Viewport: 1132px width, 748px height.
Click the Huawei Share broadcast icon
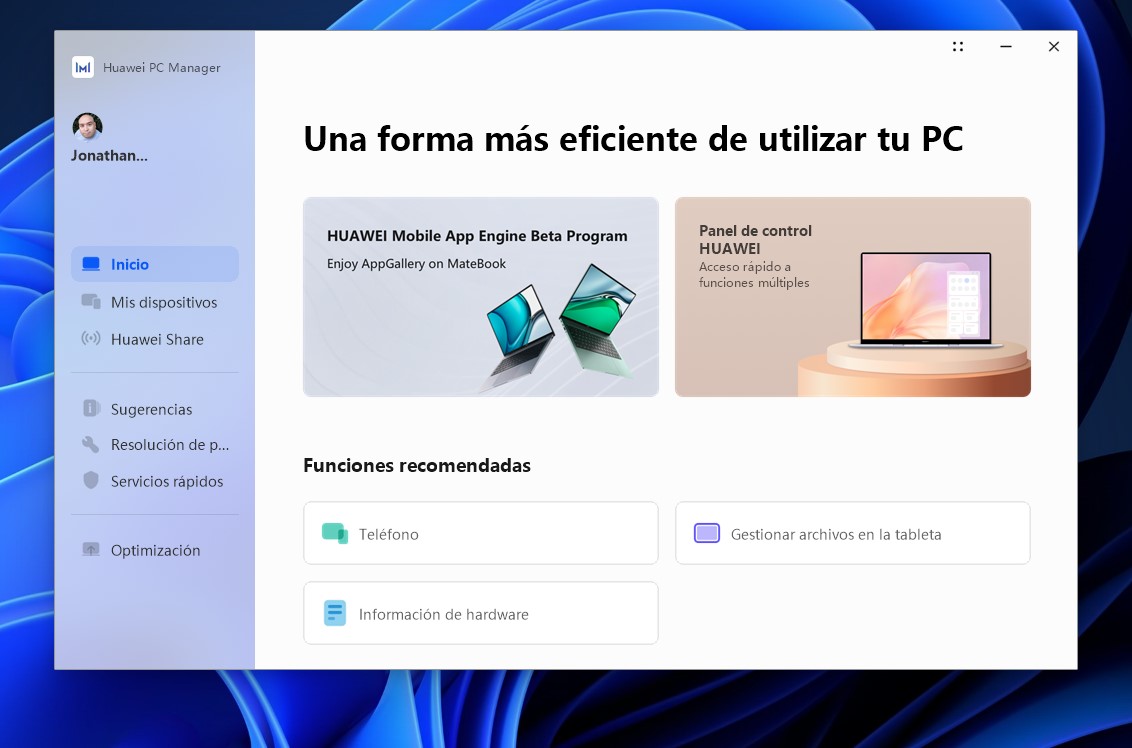(x=91, y=338)
